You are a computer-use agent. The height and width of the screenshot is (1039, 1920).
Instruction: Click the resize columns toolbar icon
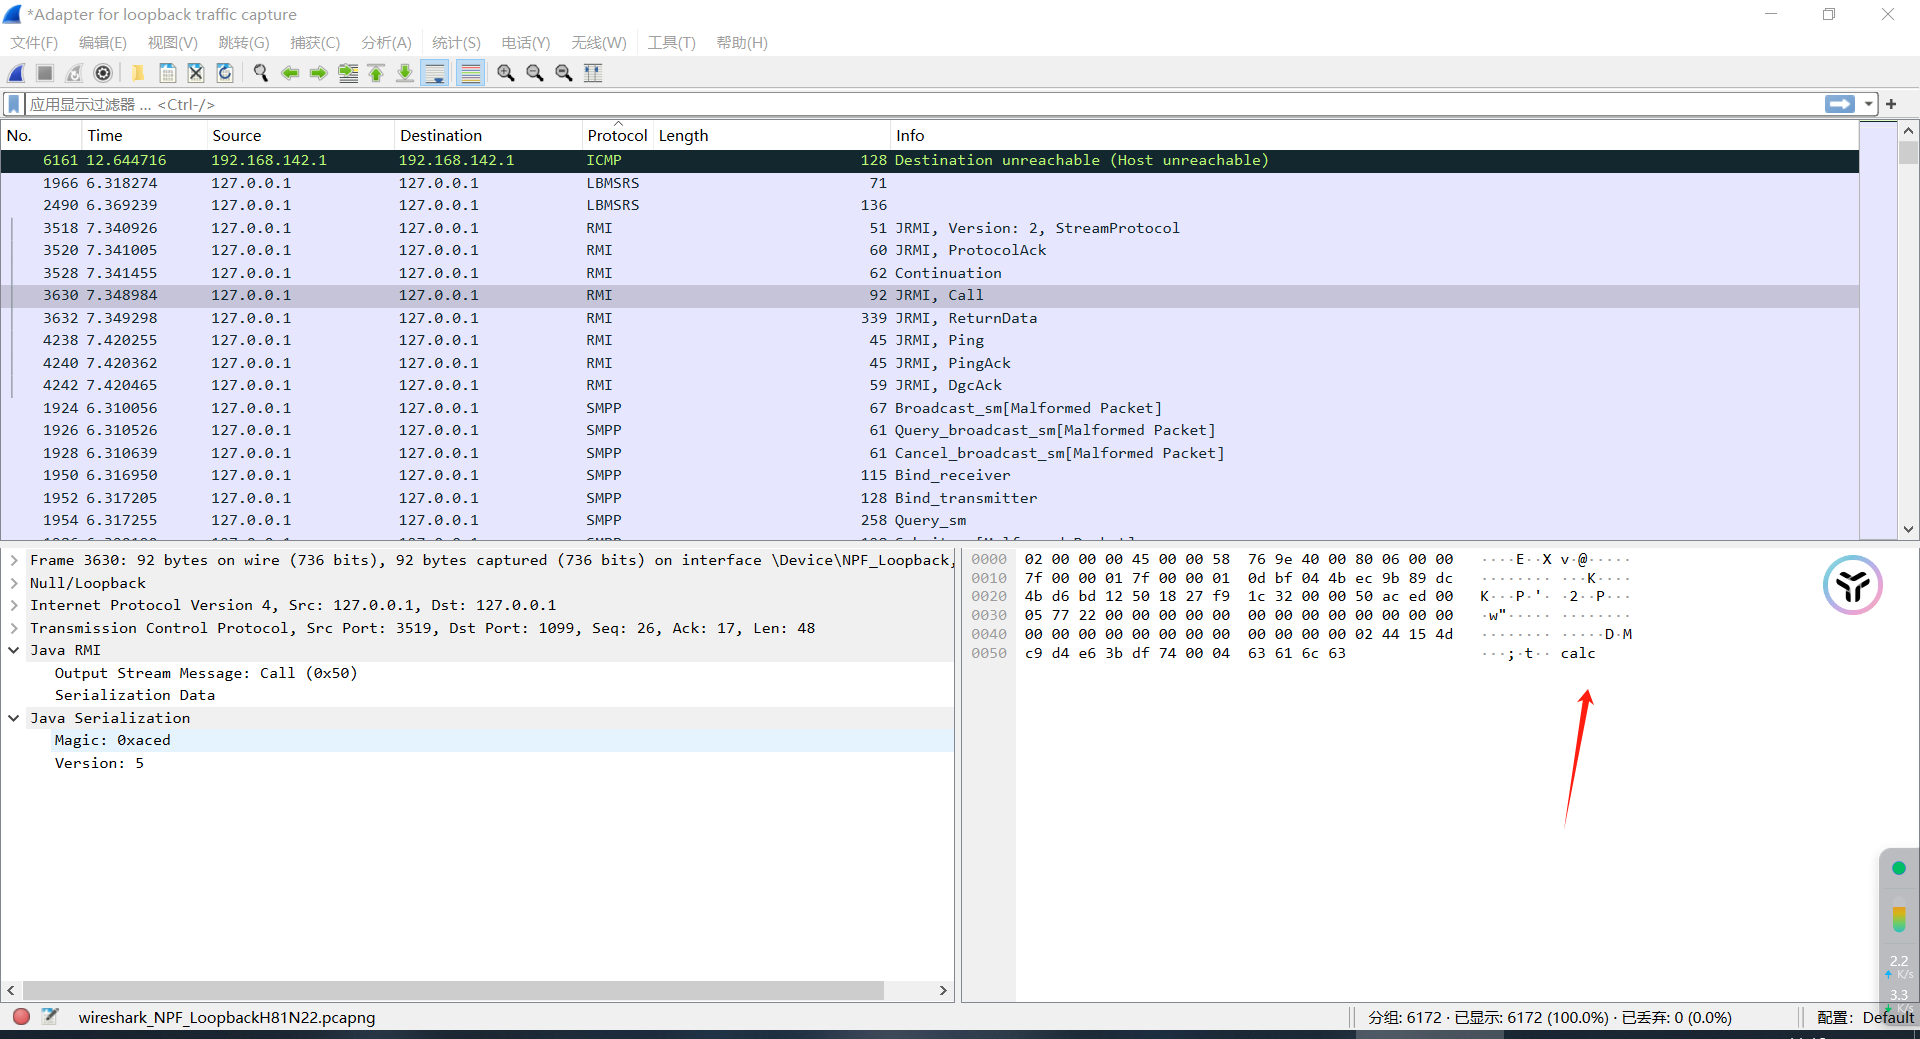click(x=593, y=73)
